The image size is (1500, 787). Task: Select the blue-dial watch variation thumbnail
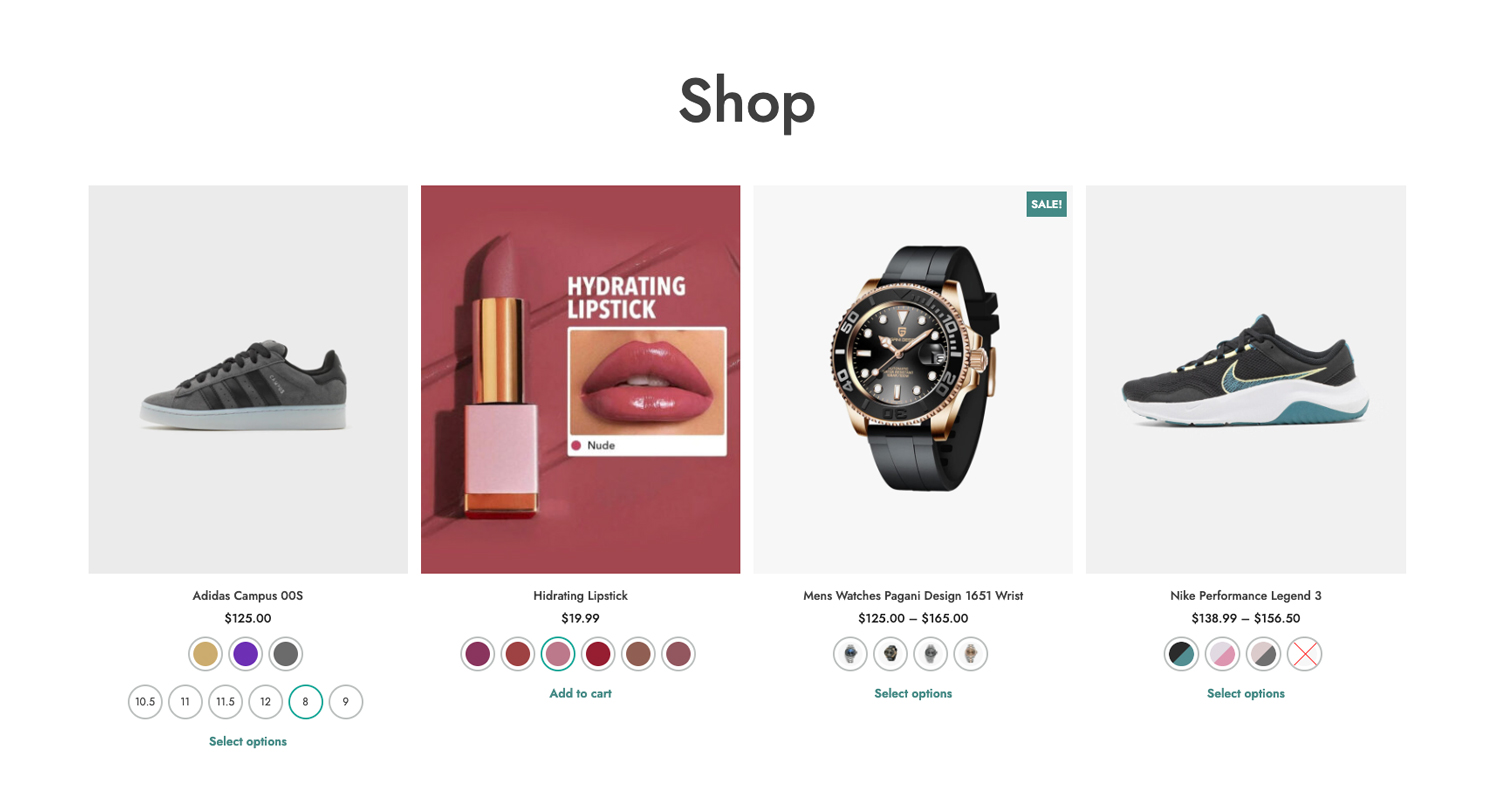coord(851,654)
